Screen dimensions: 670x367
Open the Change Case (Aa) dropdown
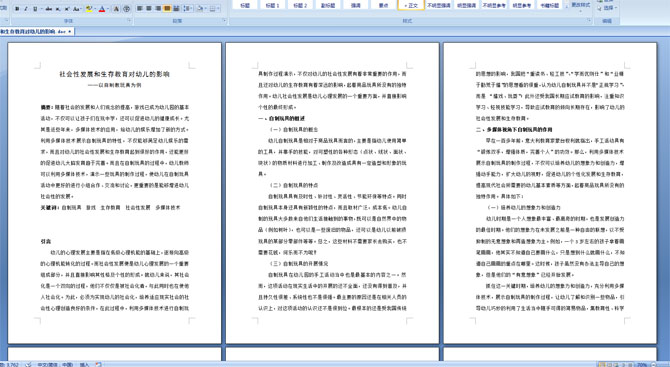(x=77, y=9)
